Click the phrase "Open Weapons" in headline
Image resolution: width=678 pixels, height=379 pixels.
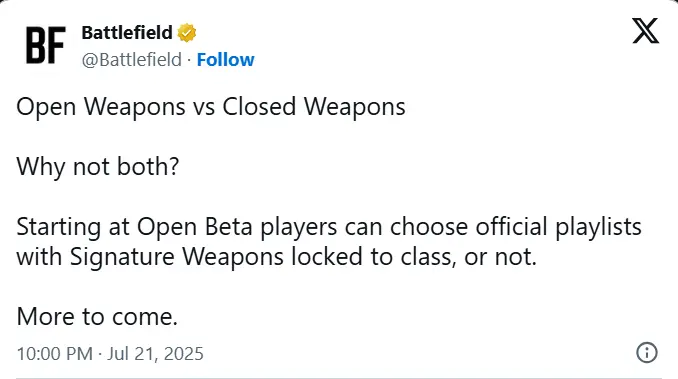[101, 107]
